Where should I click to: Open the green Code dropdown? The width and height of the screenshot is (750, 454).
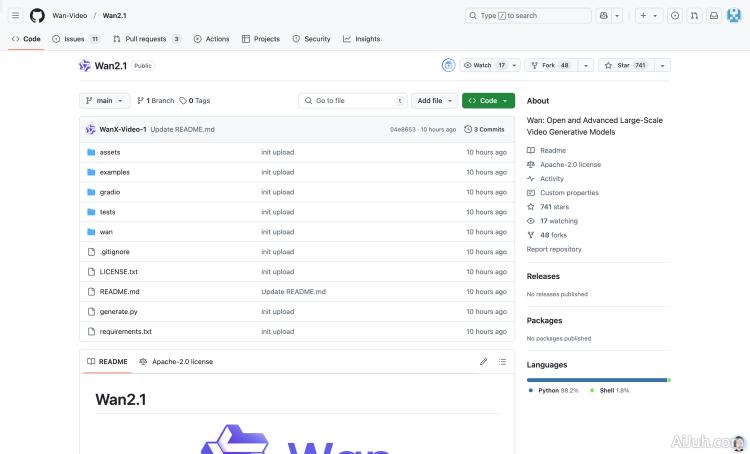488,101
